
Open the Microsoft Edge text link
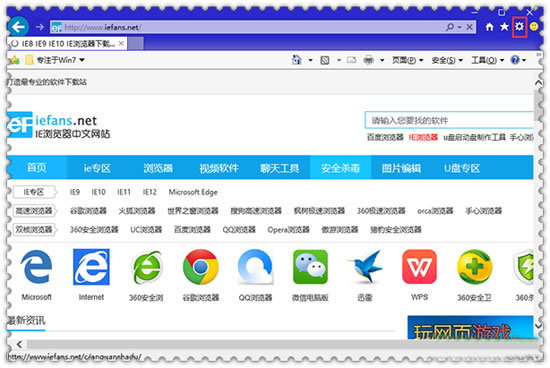pos(193,192)
